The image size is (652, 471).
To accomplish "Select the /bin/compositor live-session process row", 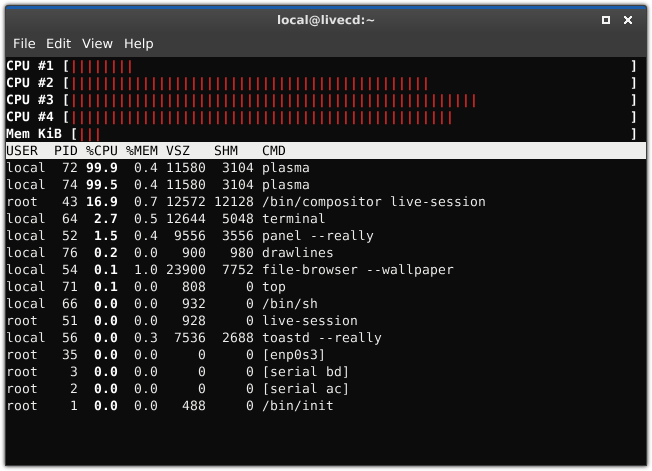I will [x=326, y=202].
